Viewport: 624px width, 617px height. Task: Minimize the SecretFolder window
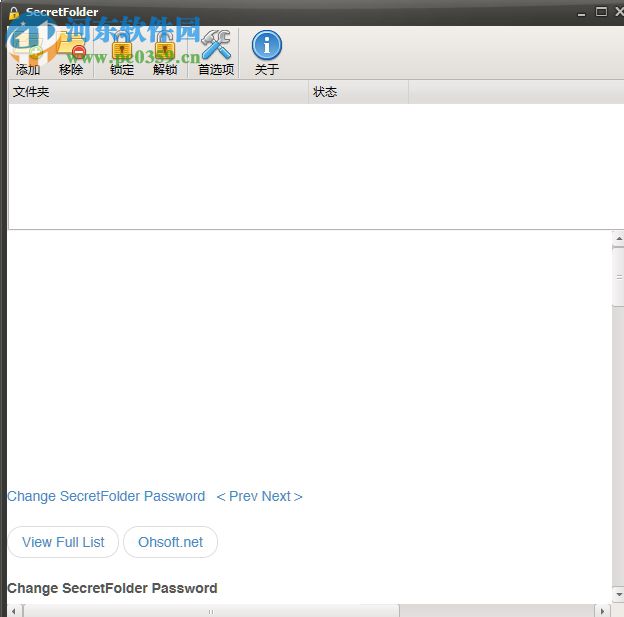(581, 13)
